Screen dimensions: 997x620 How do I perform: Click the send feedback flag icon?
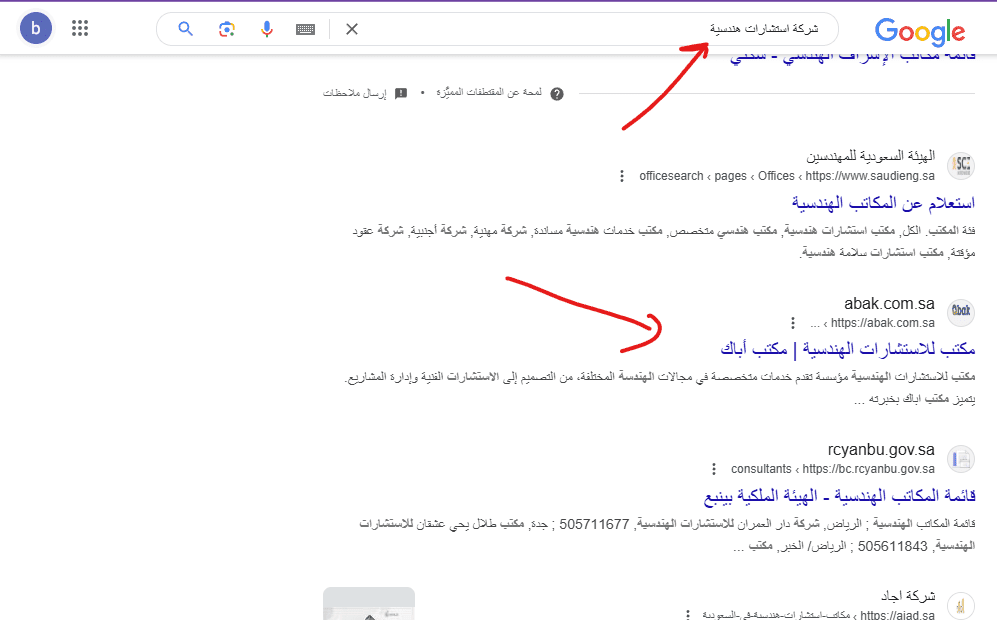[x=401, y=93]
